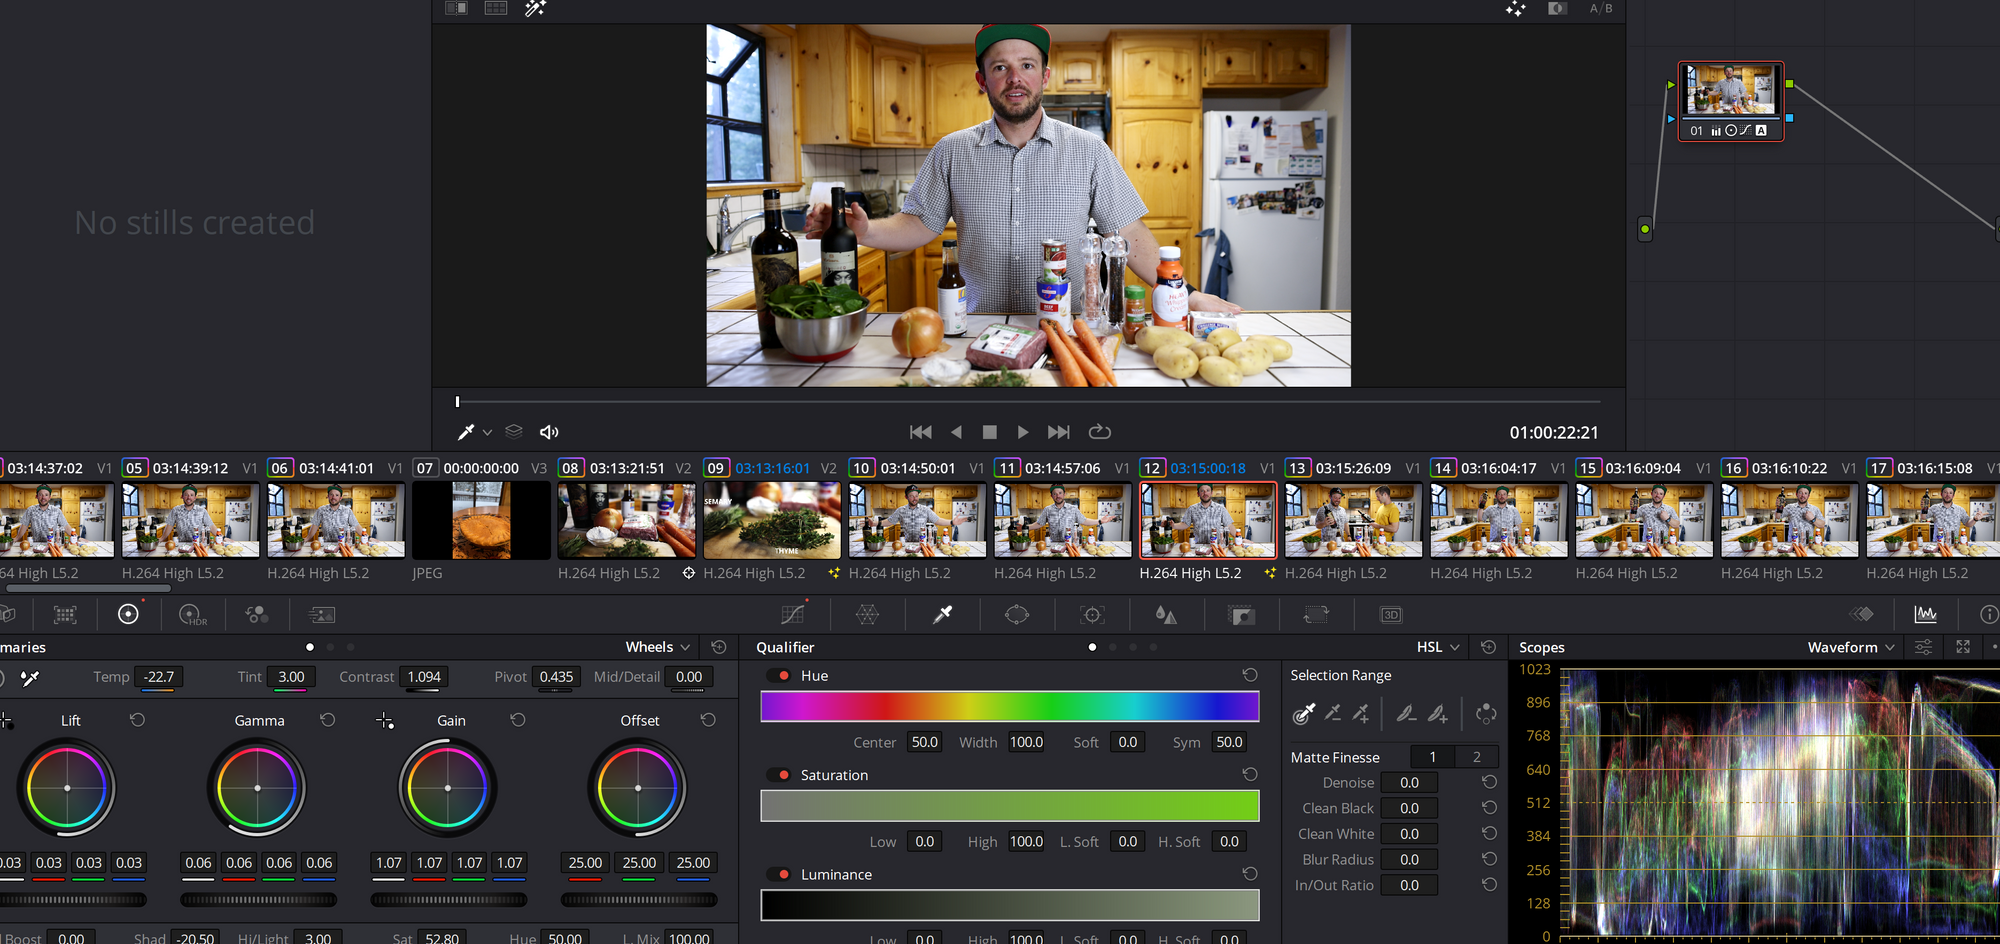Click the Saturation range bar
The image size is (2000, 944).
pos(1010,806)
